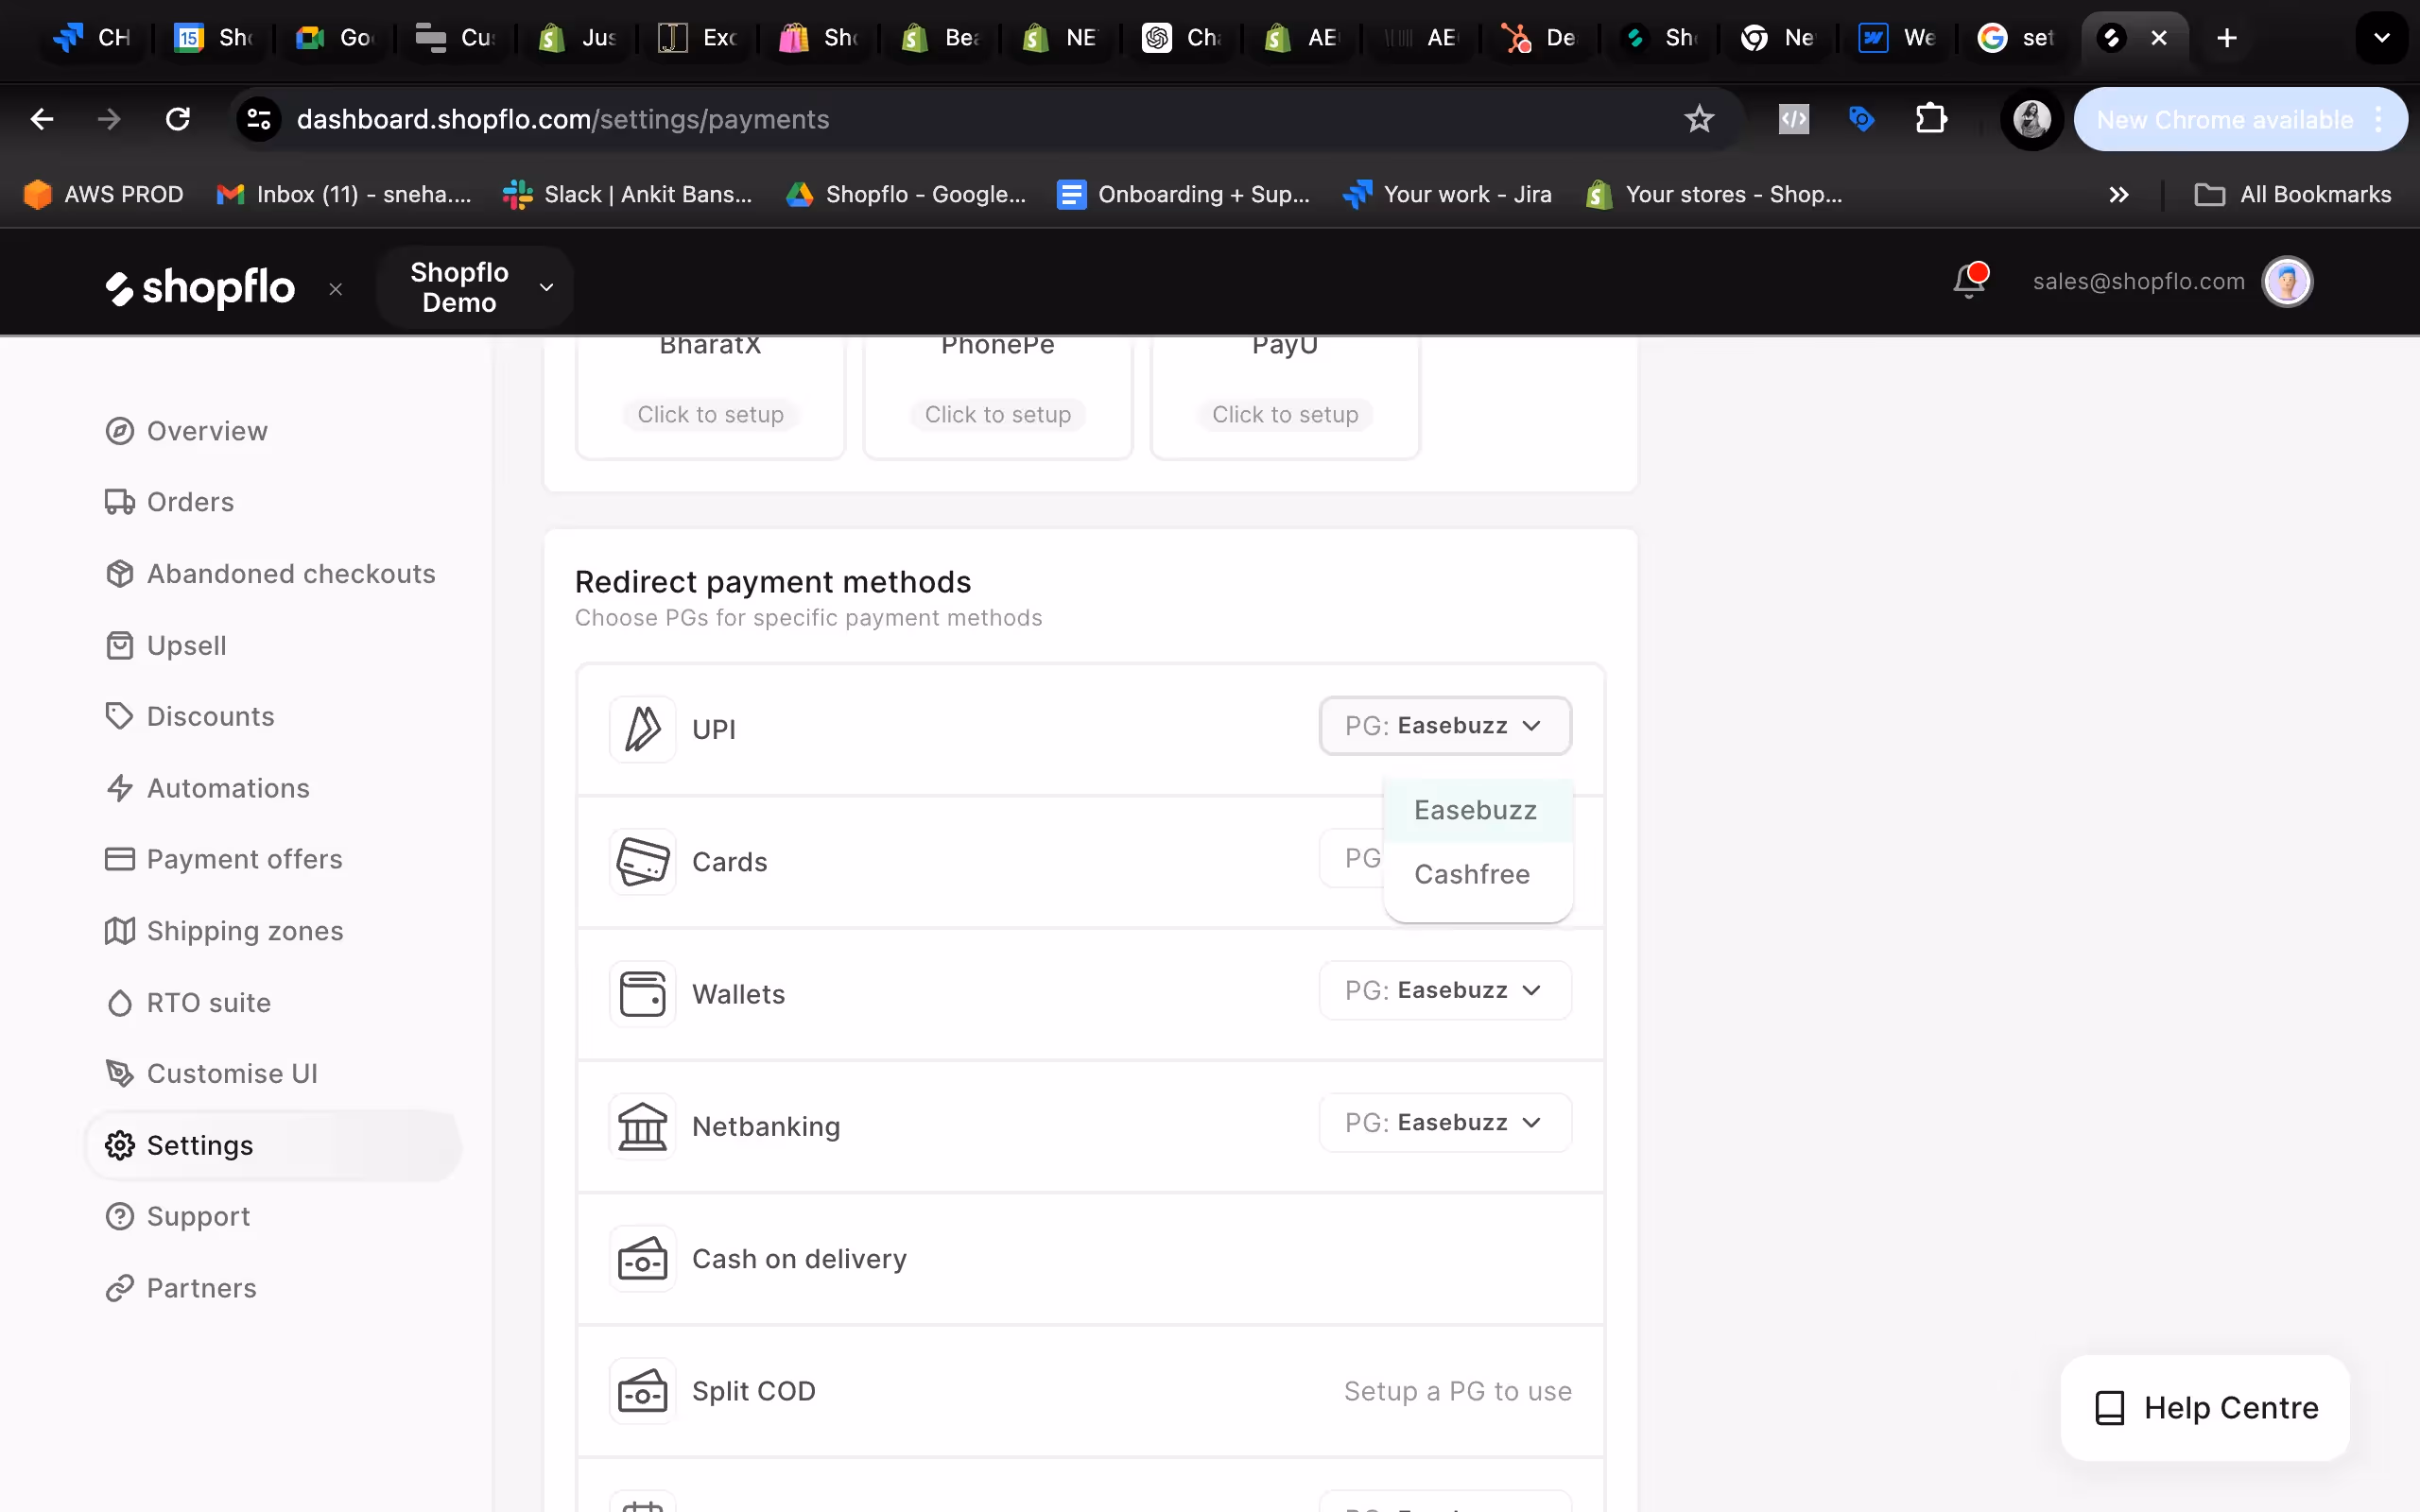This screenshot has width=2420, height=1512.
Task: Open the Help Centre button
Action: (x=2205, y=1408)
